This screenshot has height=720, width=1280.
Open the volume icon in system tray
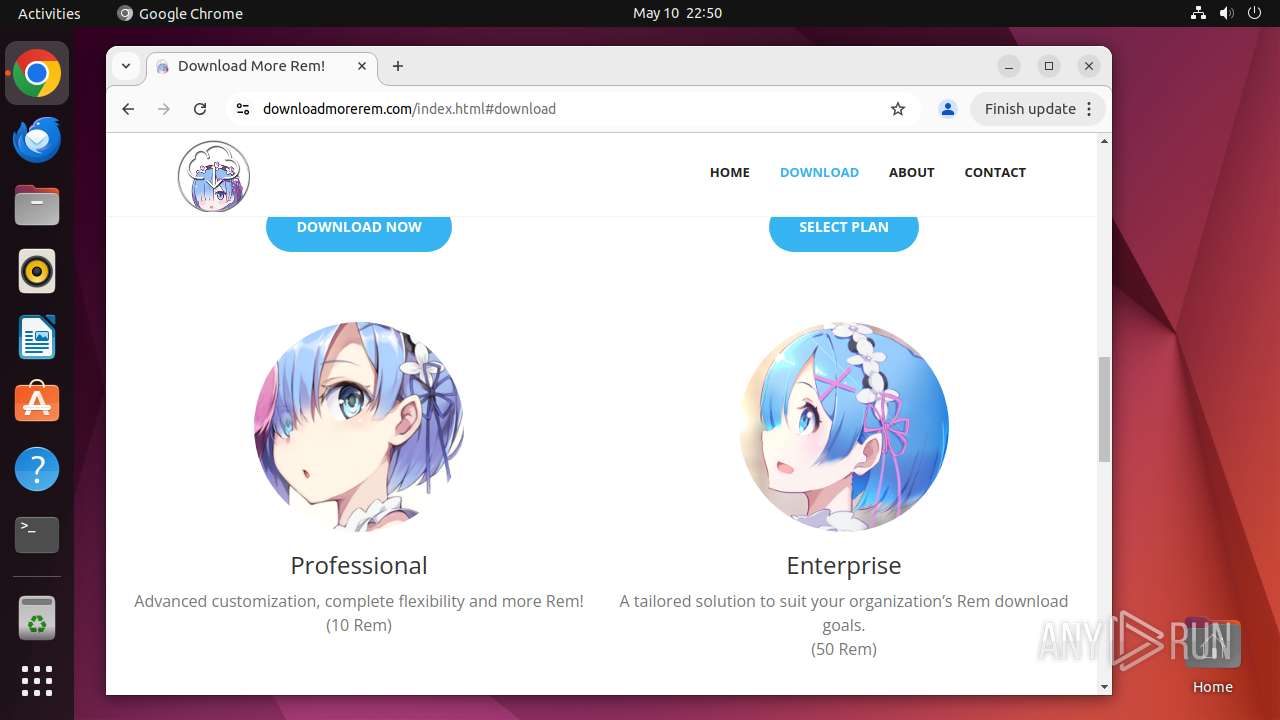[1226, 13]
